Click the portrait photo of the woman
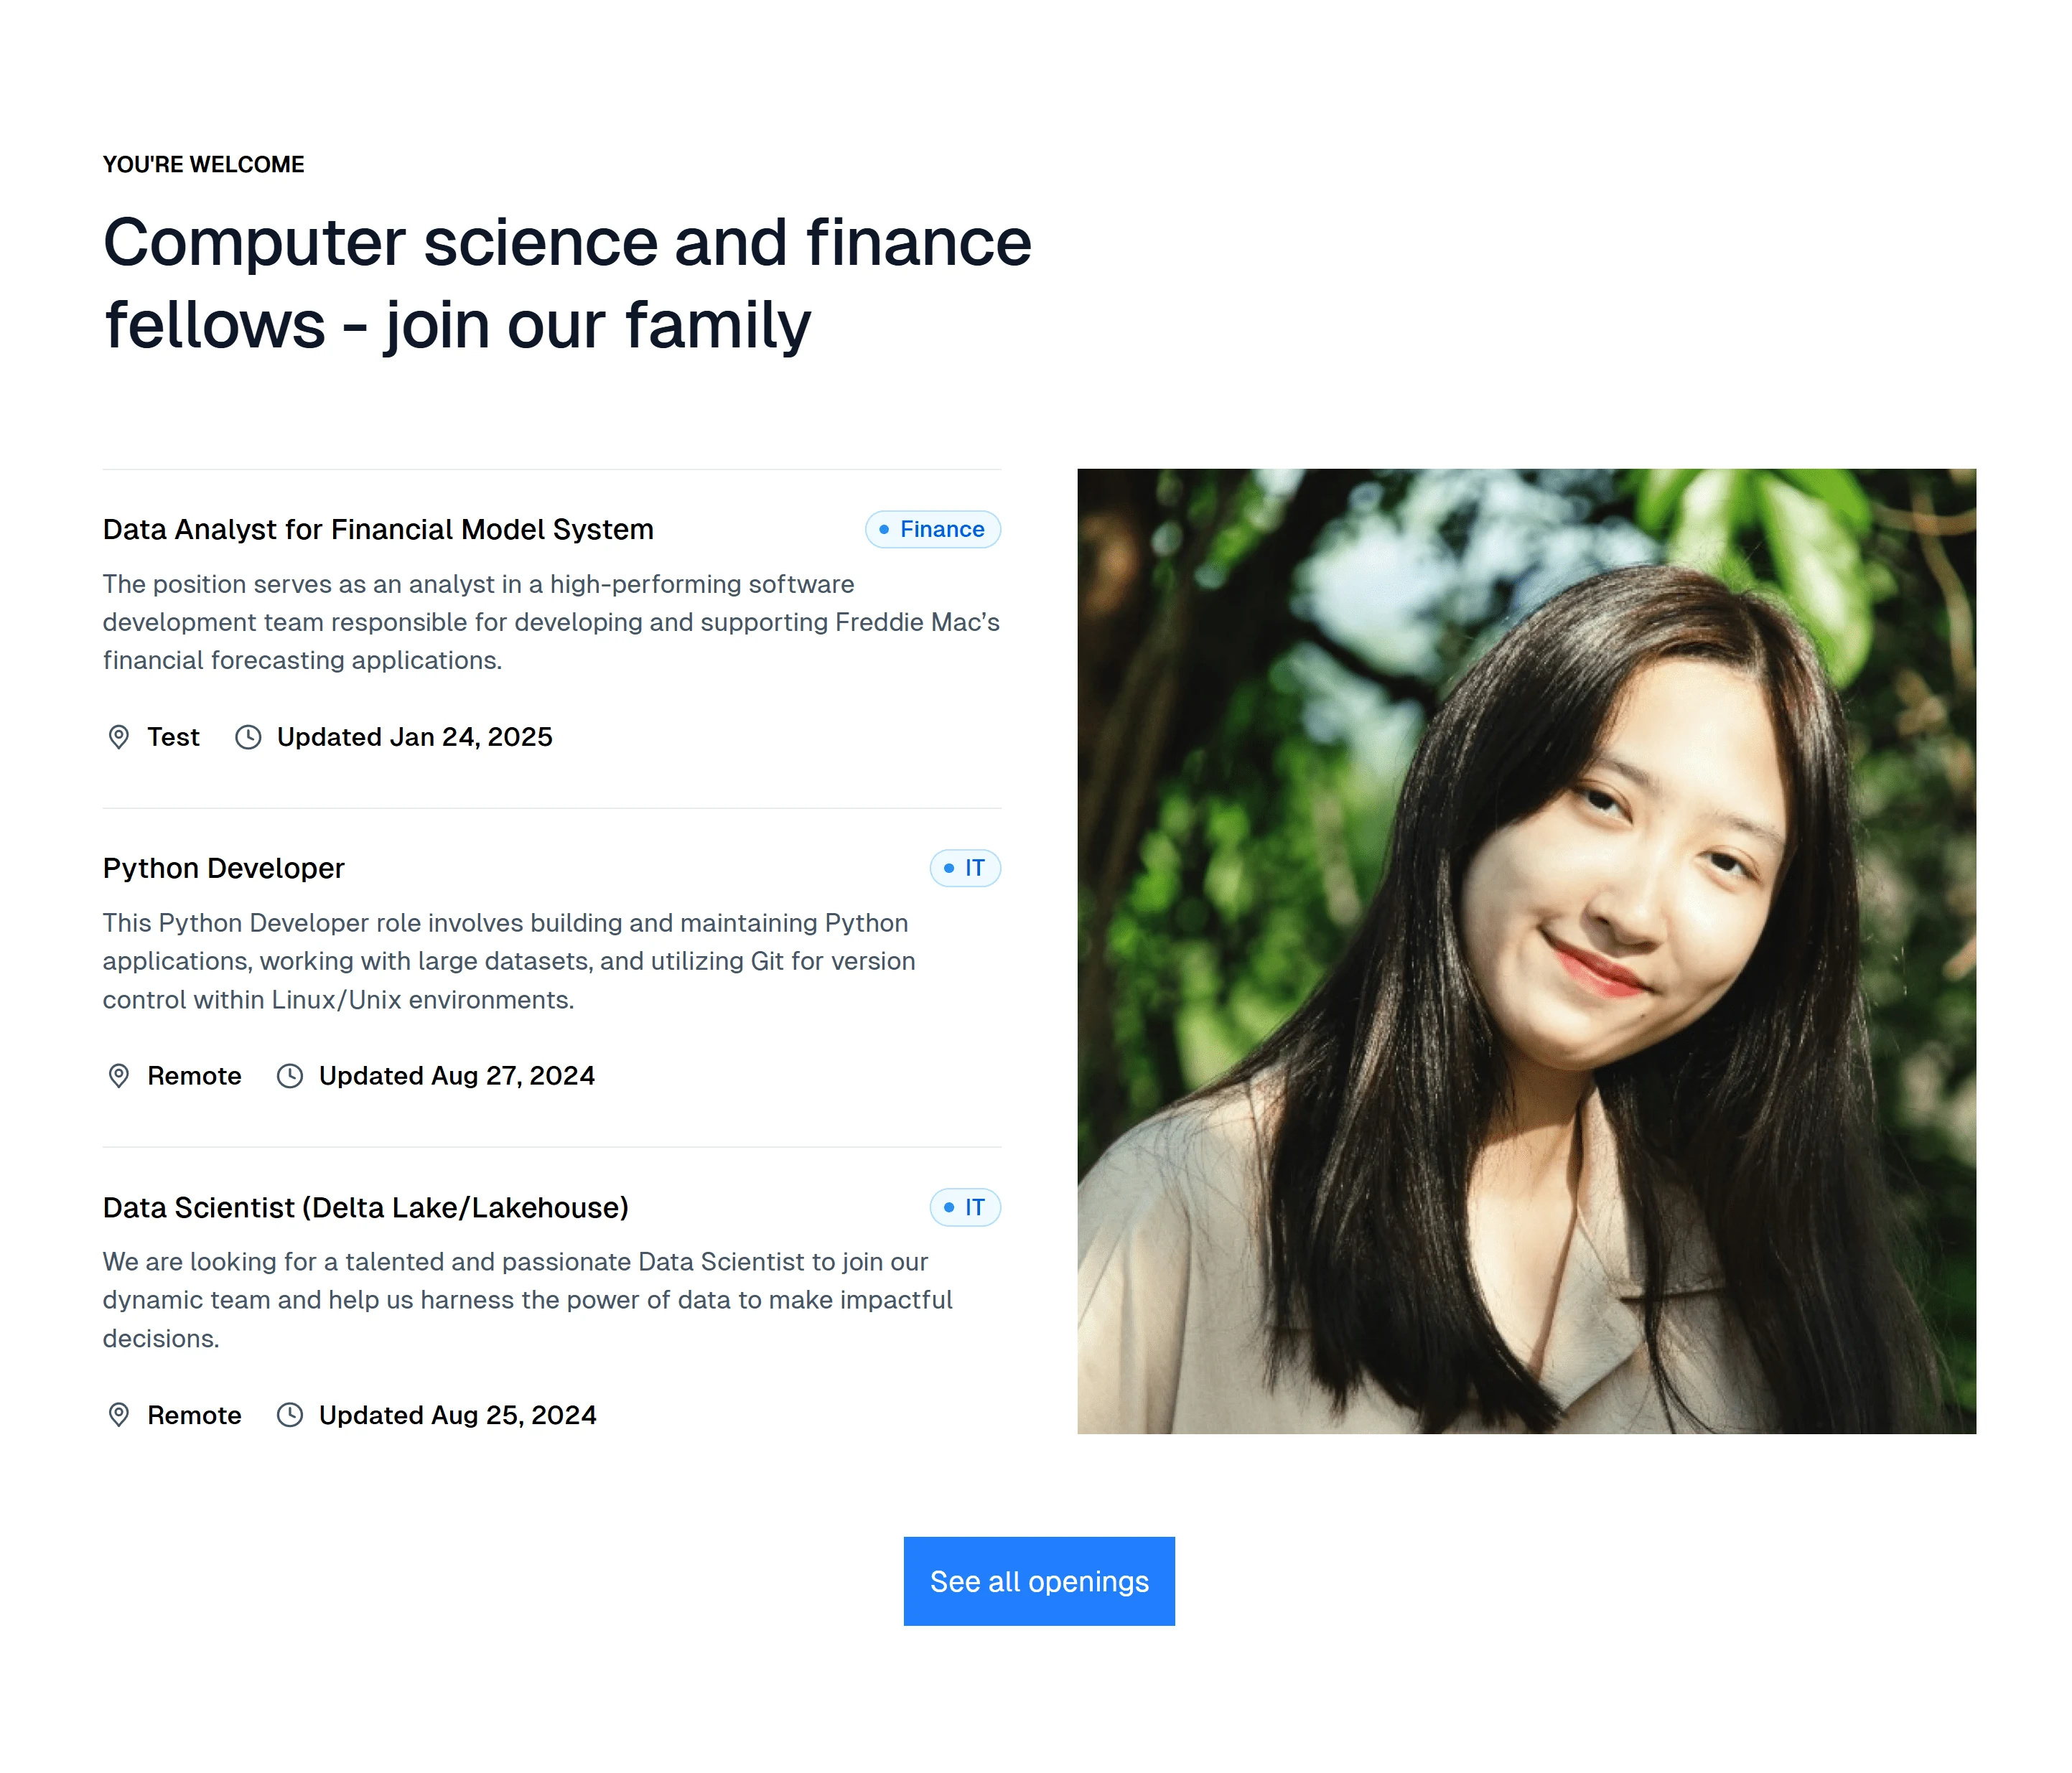The height and width of the screenshot is (1773, 2072). point(1526,951)
